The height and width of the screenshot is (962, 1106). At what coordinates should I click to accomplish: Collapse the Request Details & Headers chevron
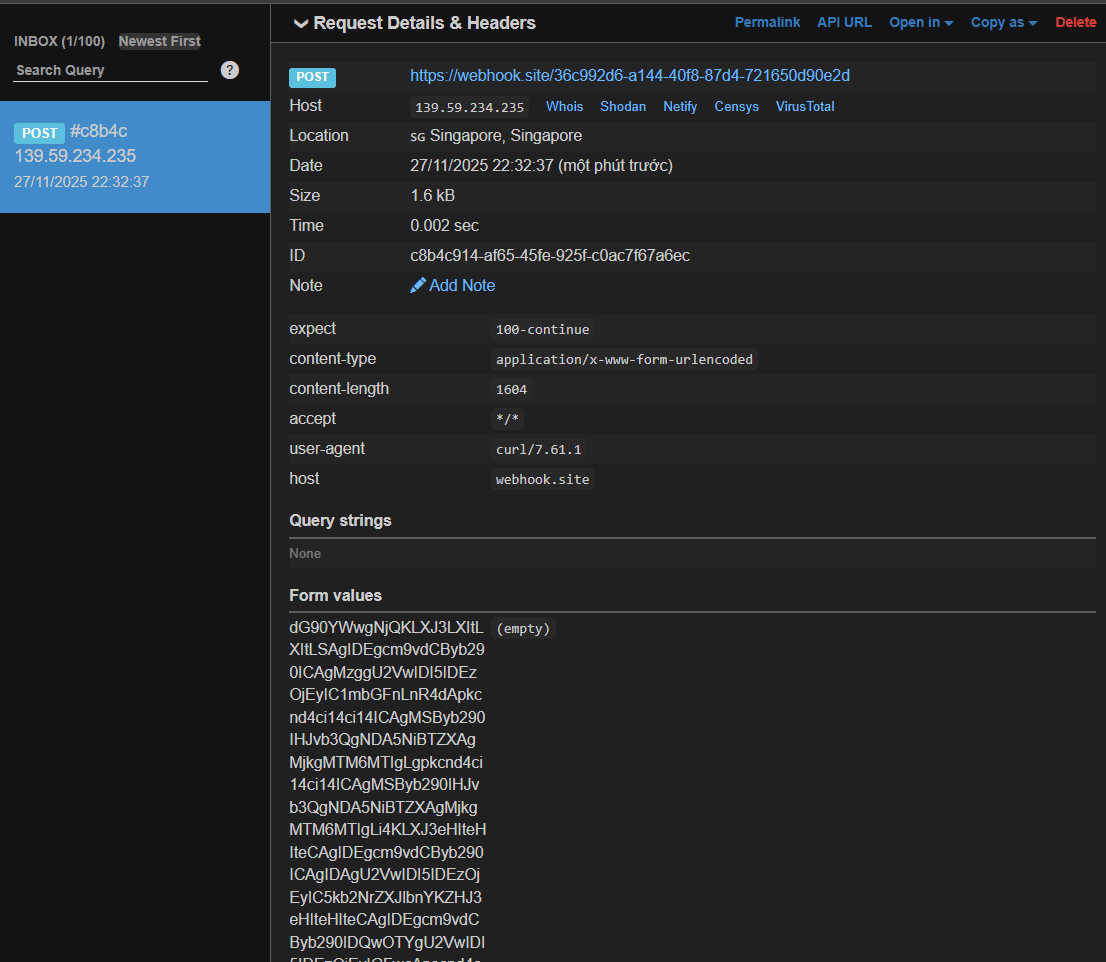coord(300,24)
